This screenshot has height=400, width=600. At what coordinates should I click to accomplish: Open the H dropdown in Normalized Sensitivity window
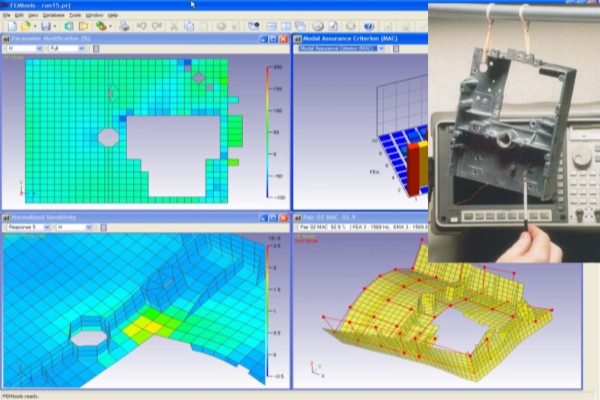tap(89, 227)
